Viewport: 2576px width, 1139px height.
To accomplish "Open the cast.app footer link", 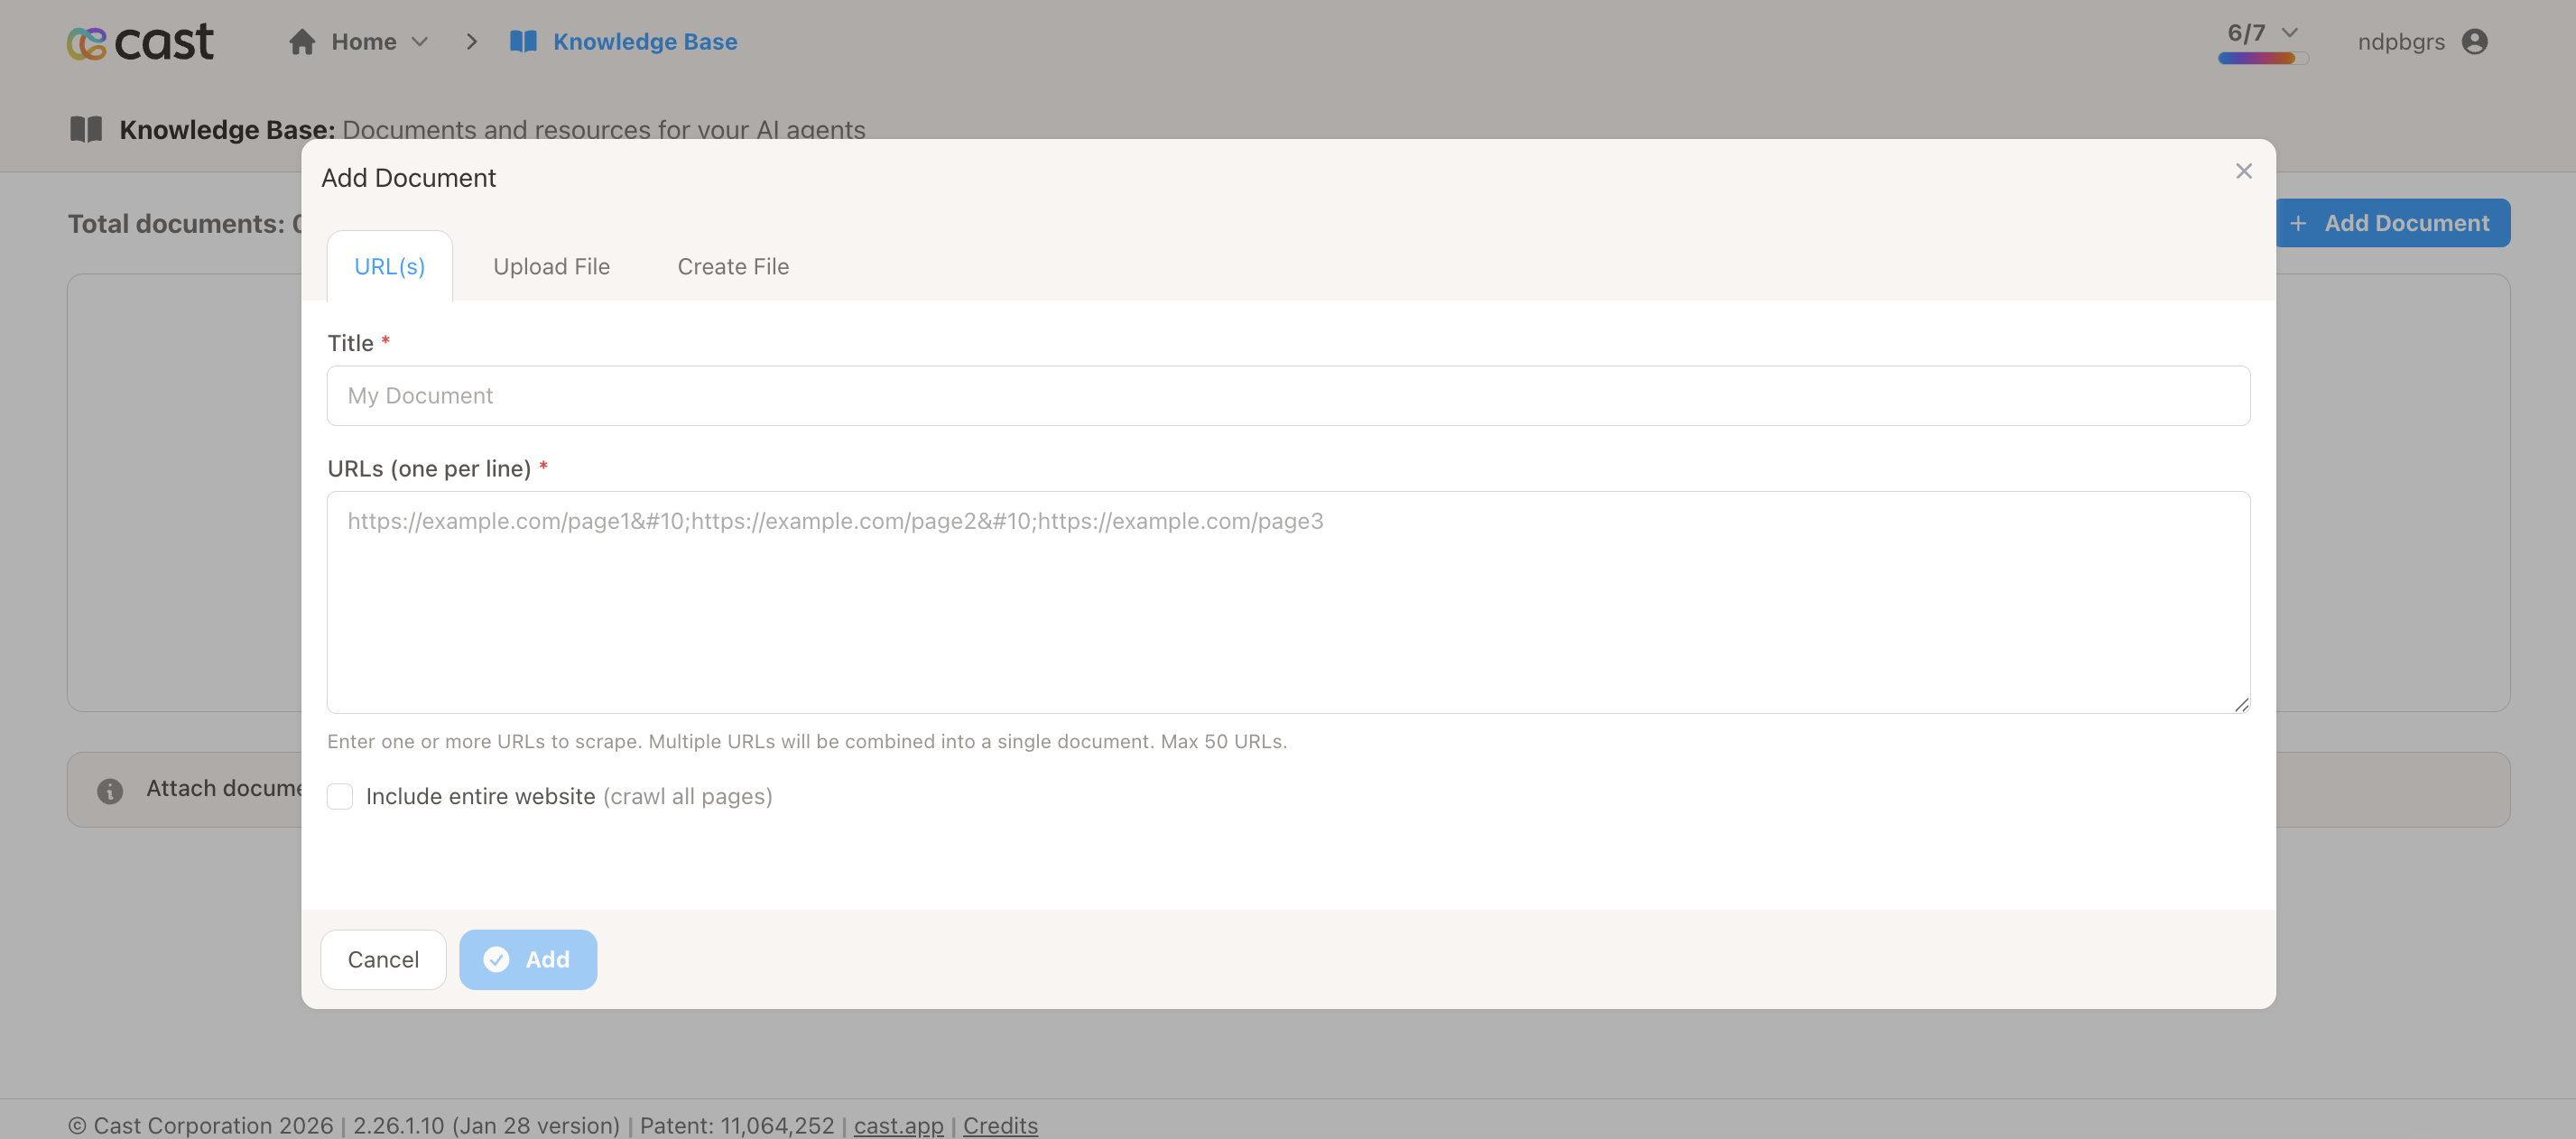I will point(898,1125).
